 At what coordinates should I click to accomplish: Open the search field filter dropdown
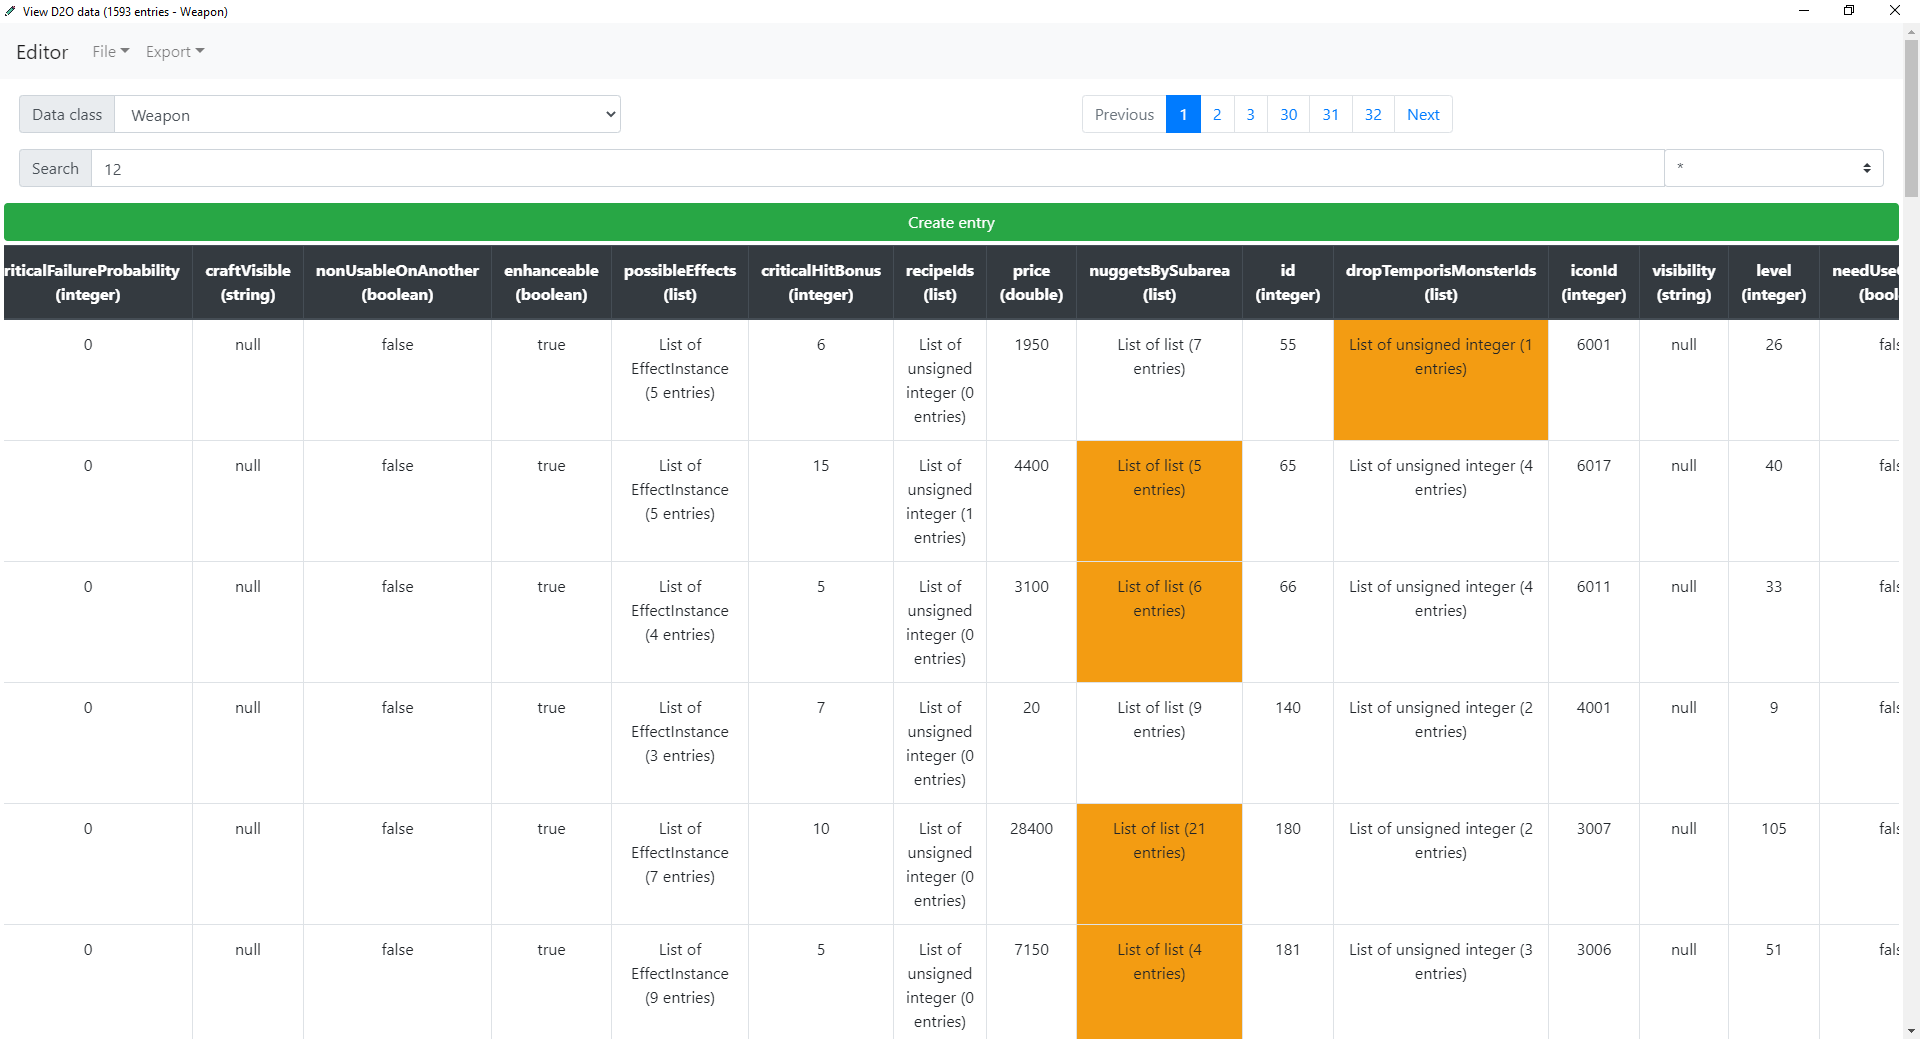(x=1773, y=169)
